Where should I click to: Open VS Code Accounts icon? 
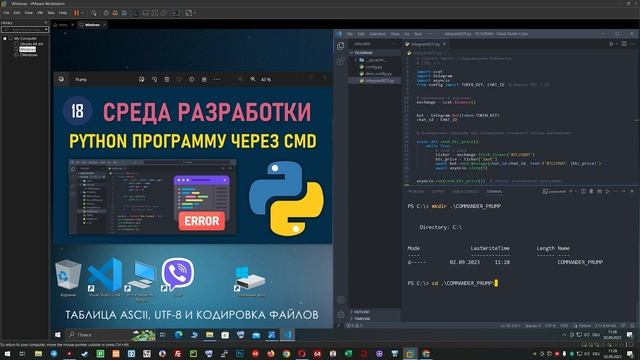coord(340,300)
